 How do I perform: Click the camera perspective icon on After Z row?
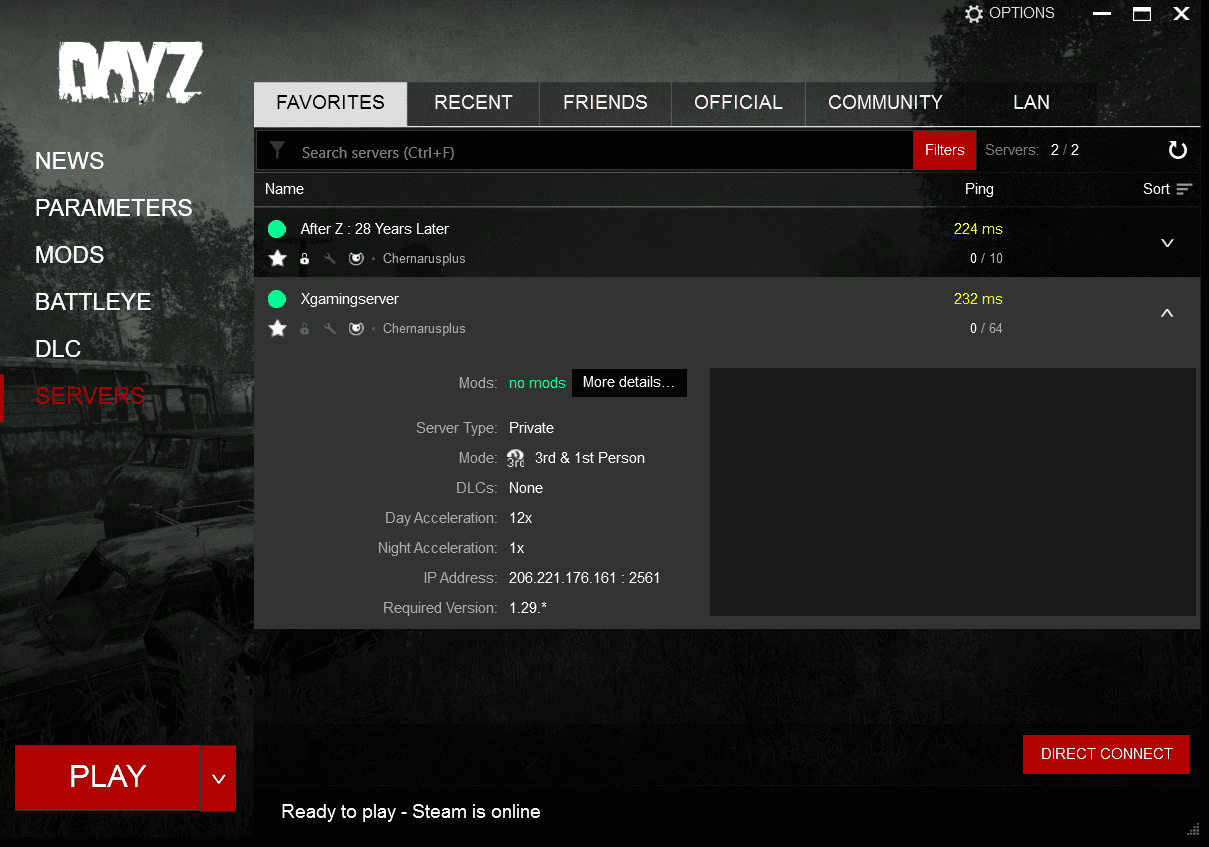pyautogui.click(x=356, y=258)
